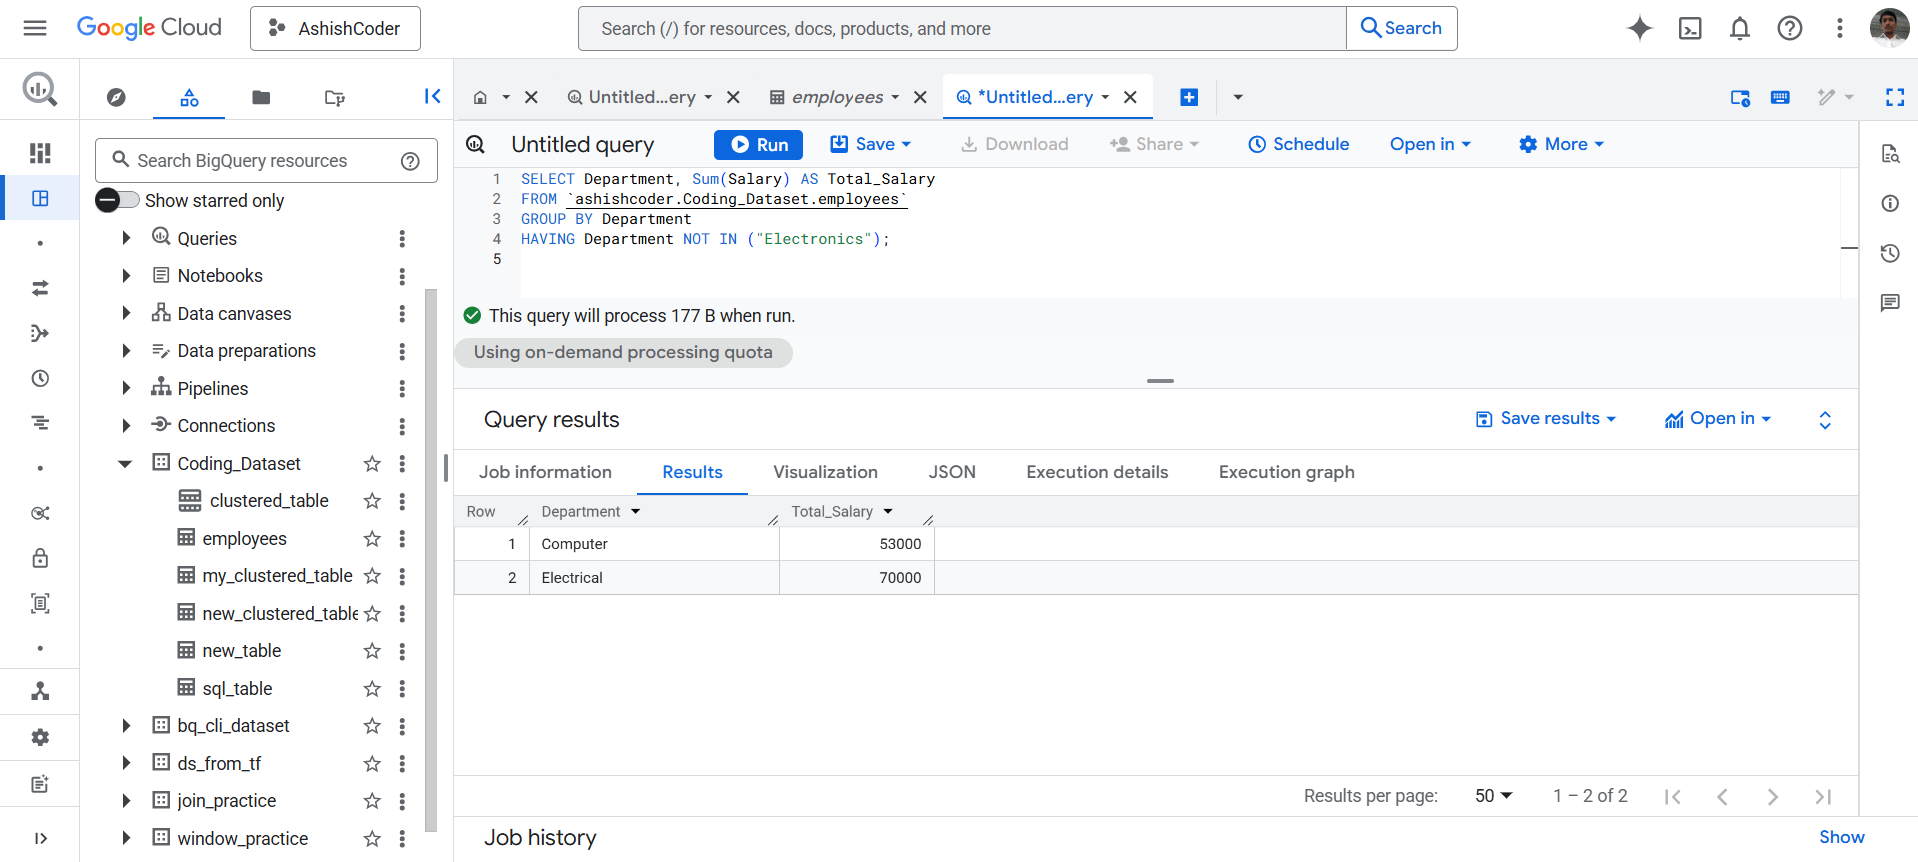Click the user account avatar
This screenshot has width=1918, height=862.
(x=1889, y=28)
